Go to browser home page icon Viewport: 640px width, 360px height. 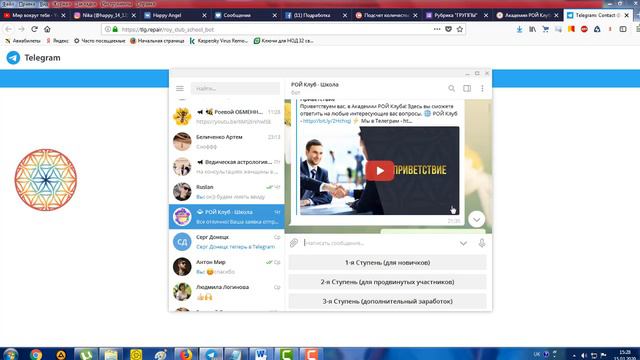(x=47, y=29)
